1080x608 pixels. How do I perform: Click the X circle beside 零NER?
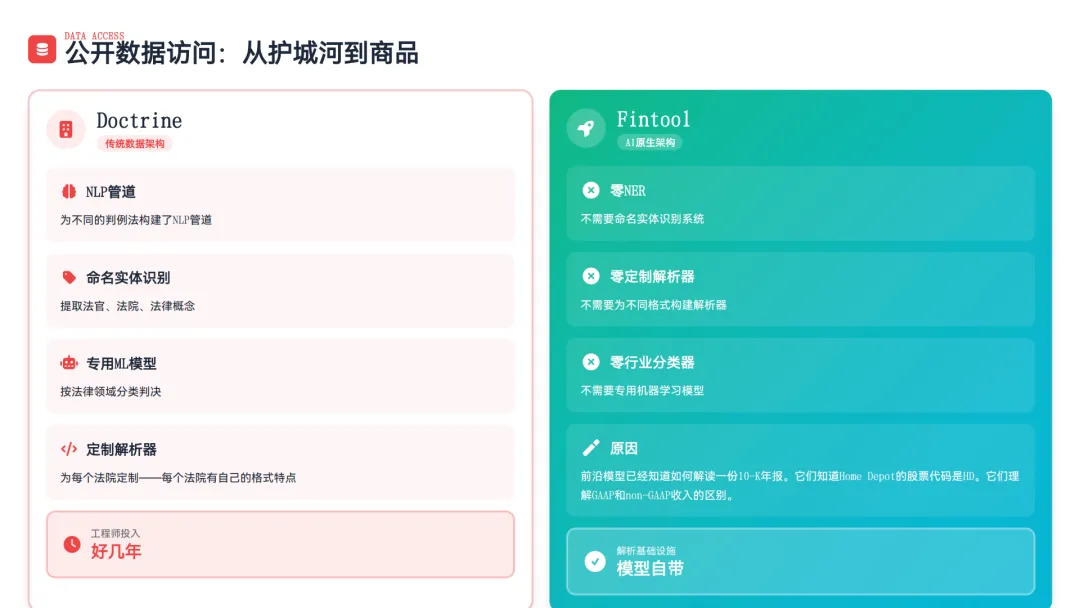[x=591, y=190]
